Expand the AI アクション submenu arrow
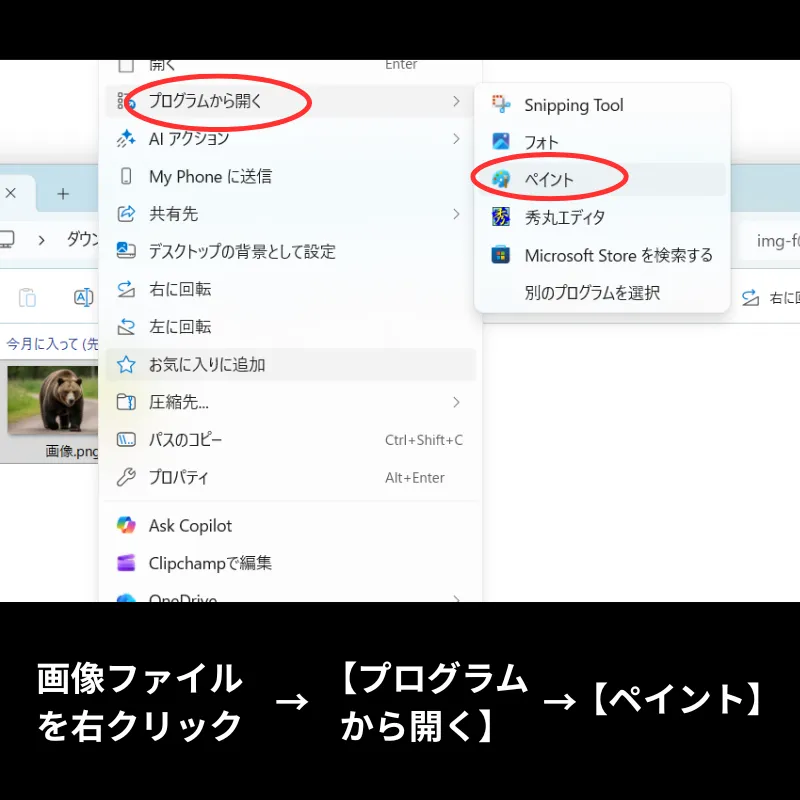The height and width of the screenshot is (800, 800). pos(456,139)
